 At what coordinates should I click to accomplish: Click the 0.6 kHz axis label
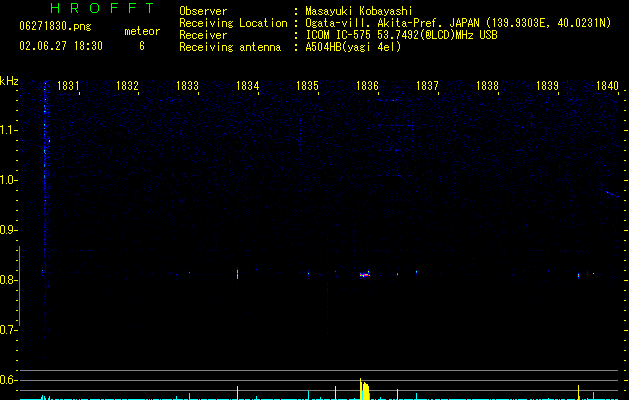pyautogui.click(x=8, y=380)
